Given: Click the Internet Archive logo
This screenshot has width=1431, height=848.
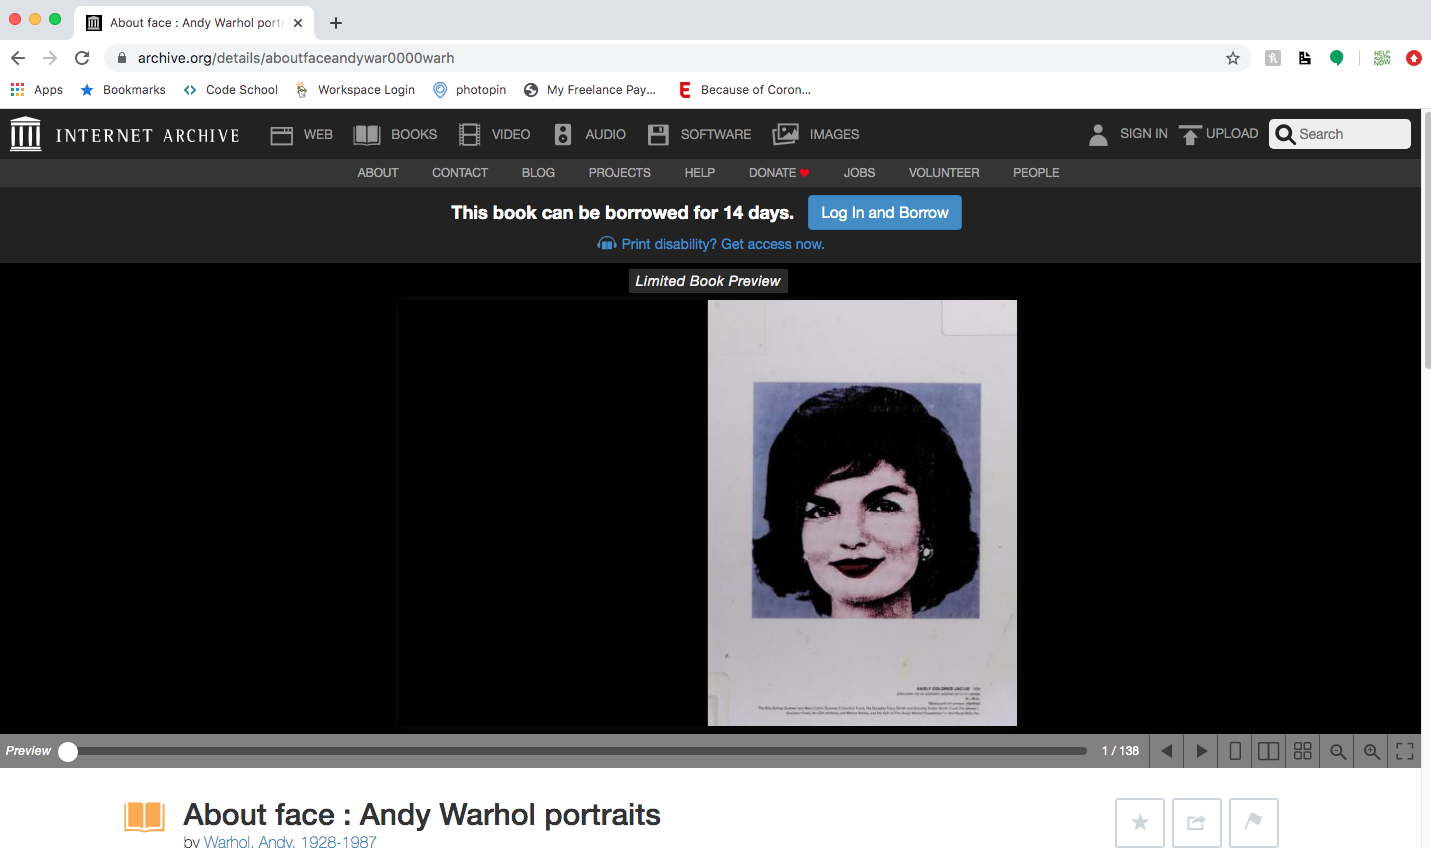Looking at the screenshot, I should [x=125, y=134].
